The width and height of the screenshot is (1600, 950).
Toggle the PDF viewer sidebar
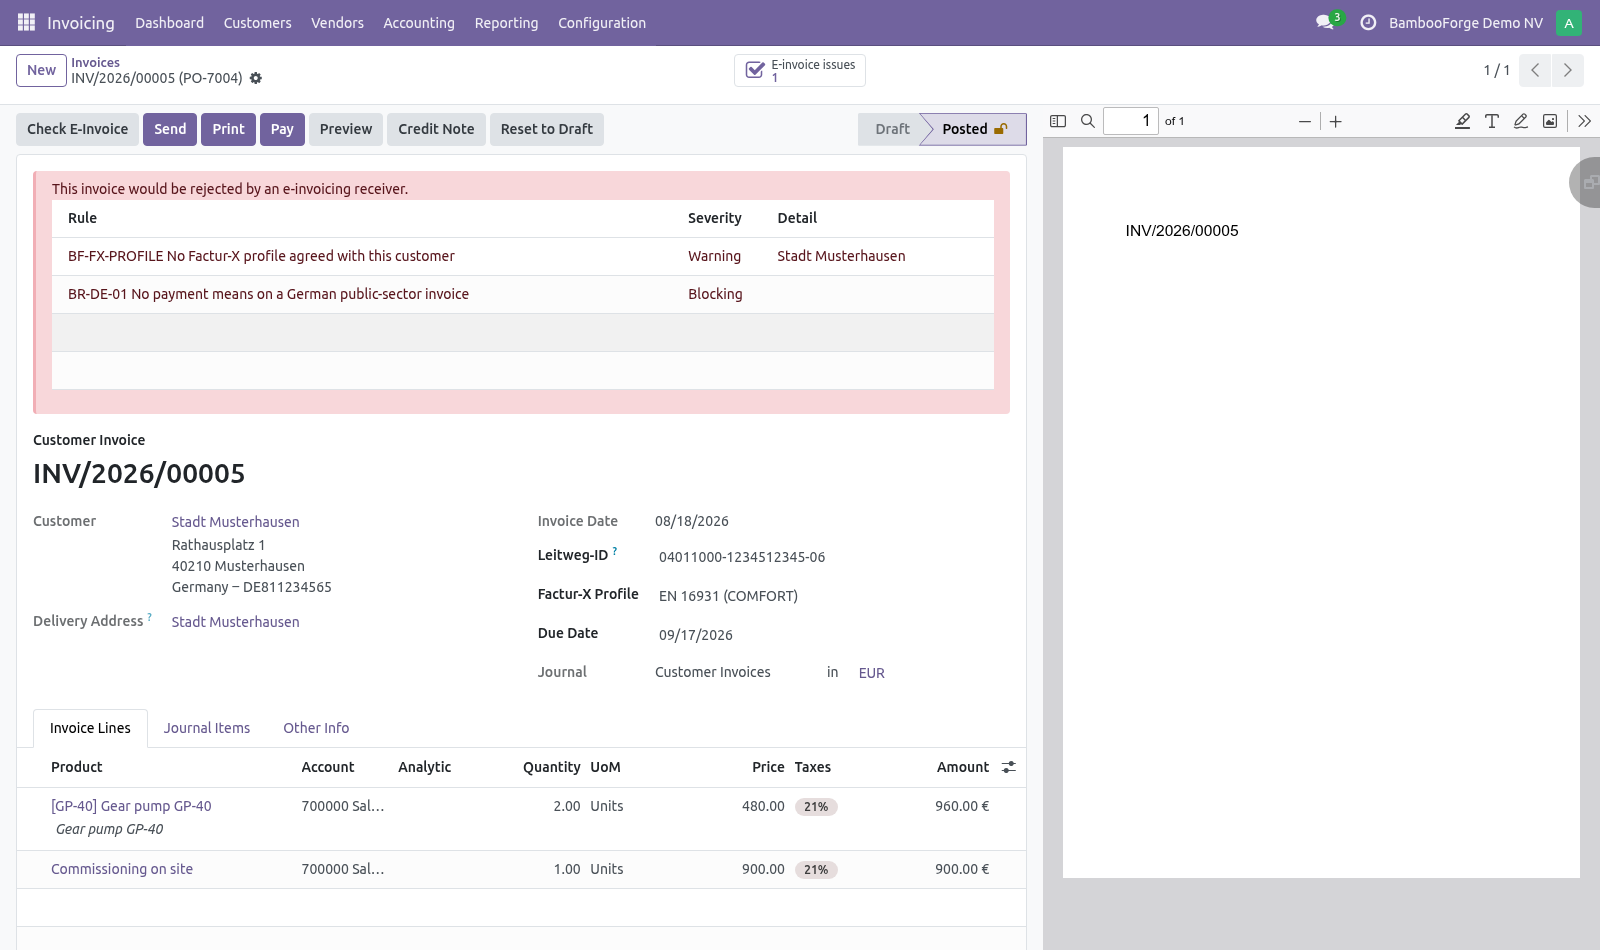[x=1058, y=121]
